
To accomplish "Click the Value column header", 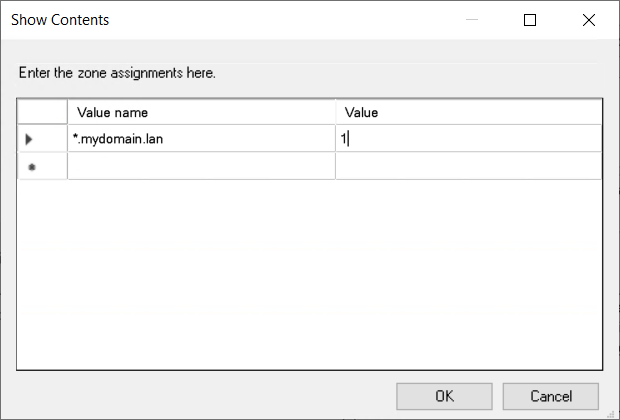I will 468,112.
